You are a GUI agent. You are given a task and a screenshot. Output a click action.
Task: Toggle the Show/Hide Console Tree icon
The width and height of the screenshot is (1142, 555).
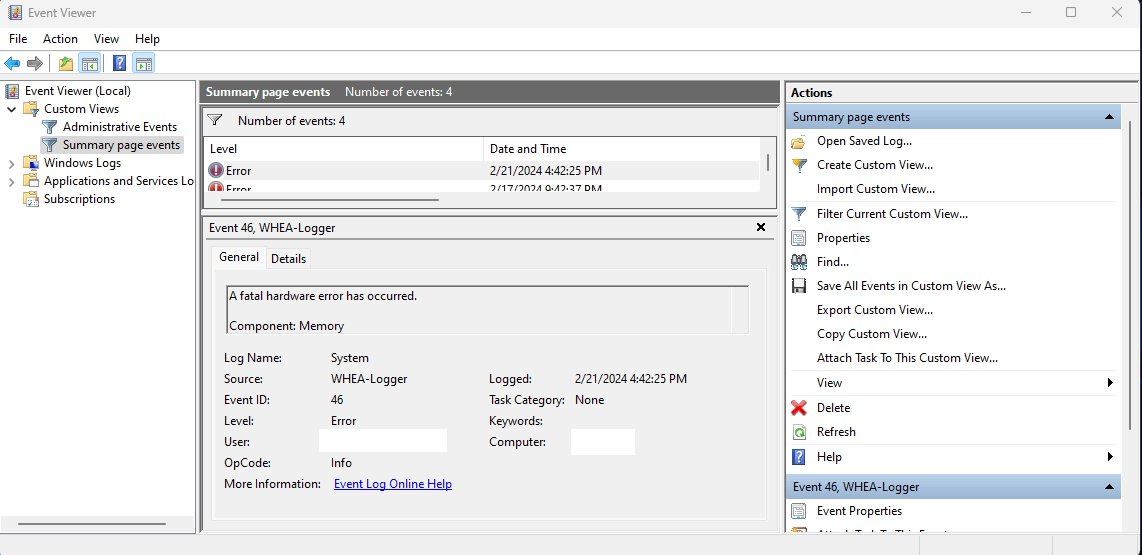pyautogui.click(x=90, y=63)
